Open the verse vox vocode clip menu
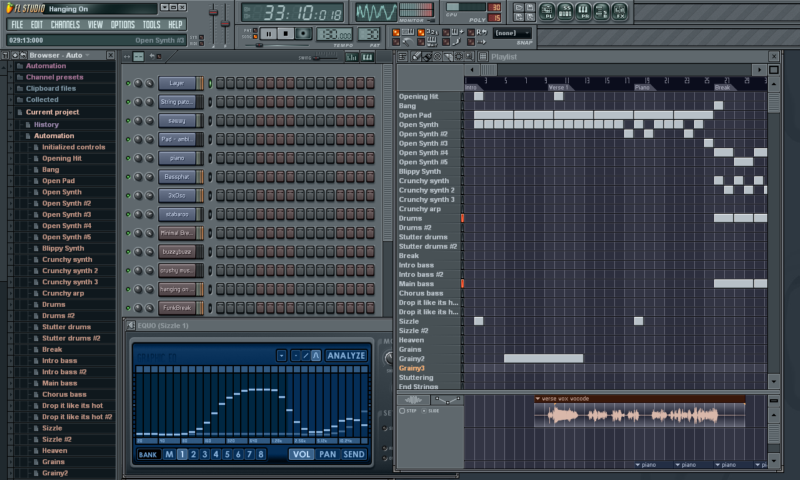 coord(539,398)
